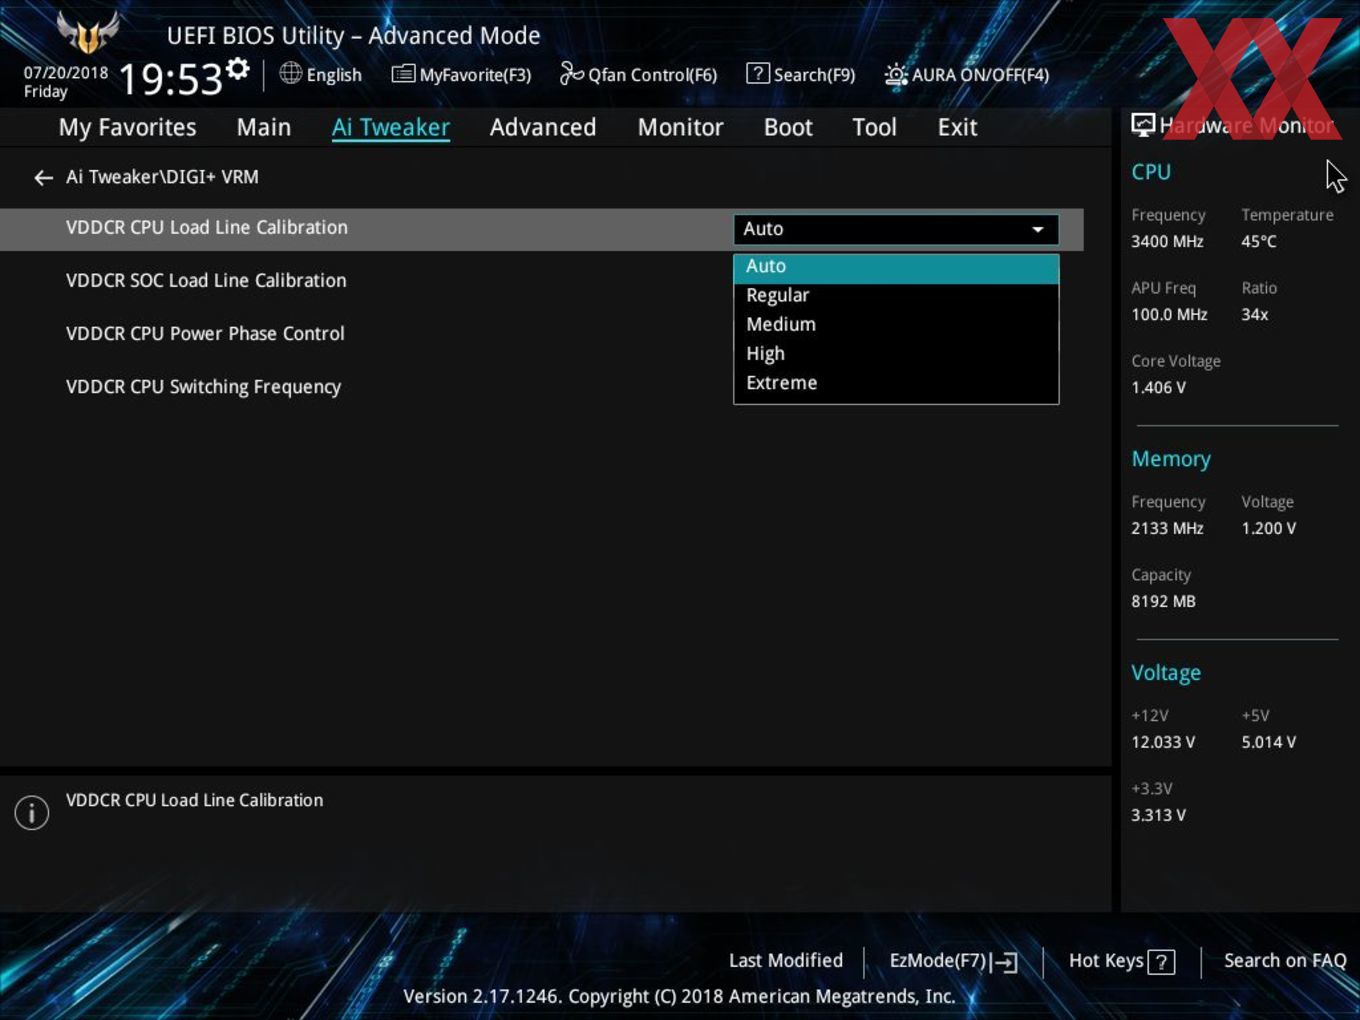
Task: Click the Memory section heading
Action: pyautogui.click(x=1171, y=459)
